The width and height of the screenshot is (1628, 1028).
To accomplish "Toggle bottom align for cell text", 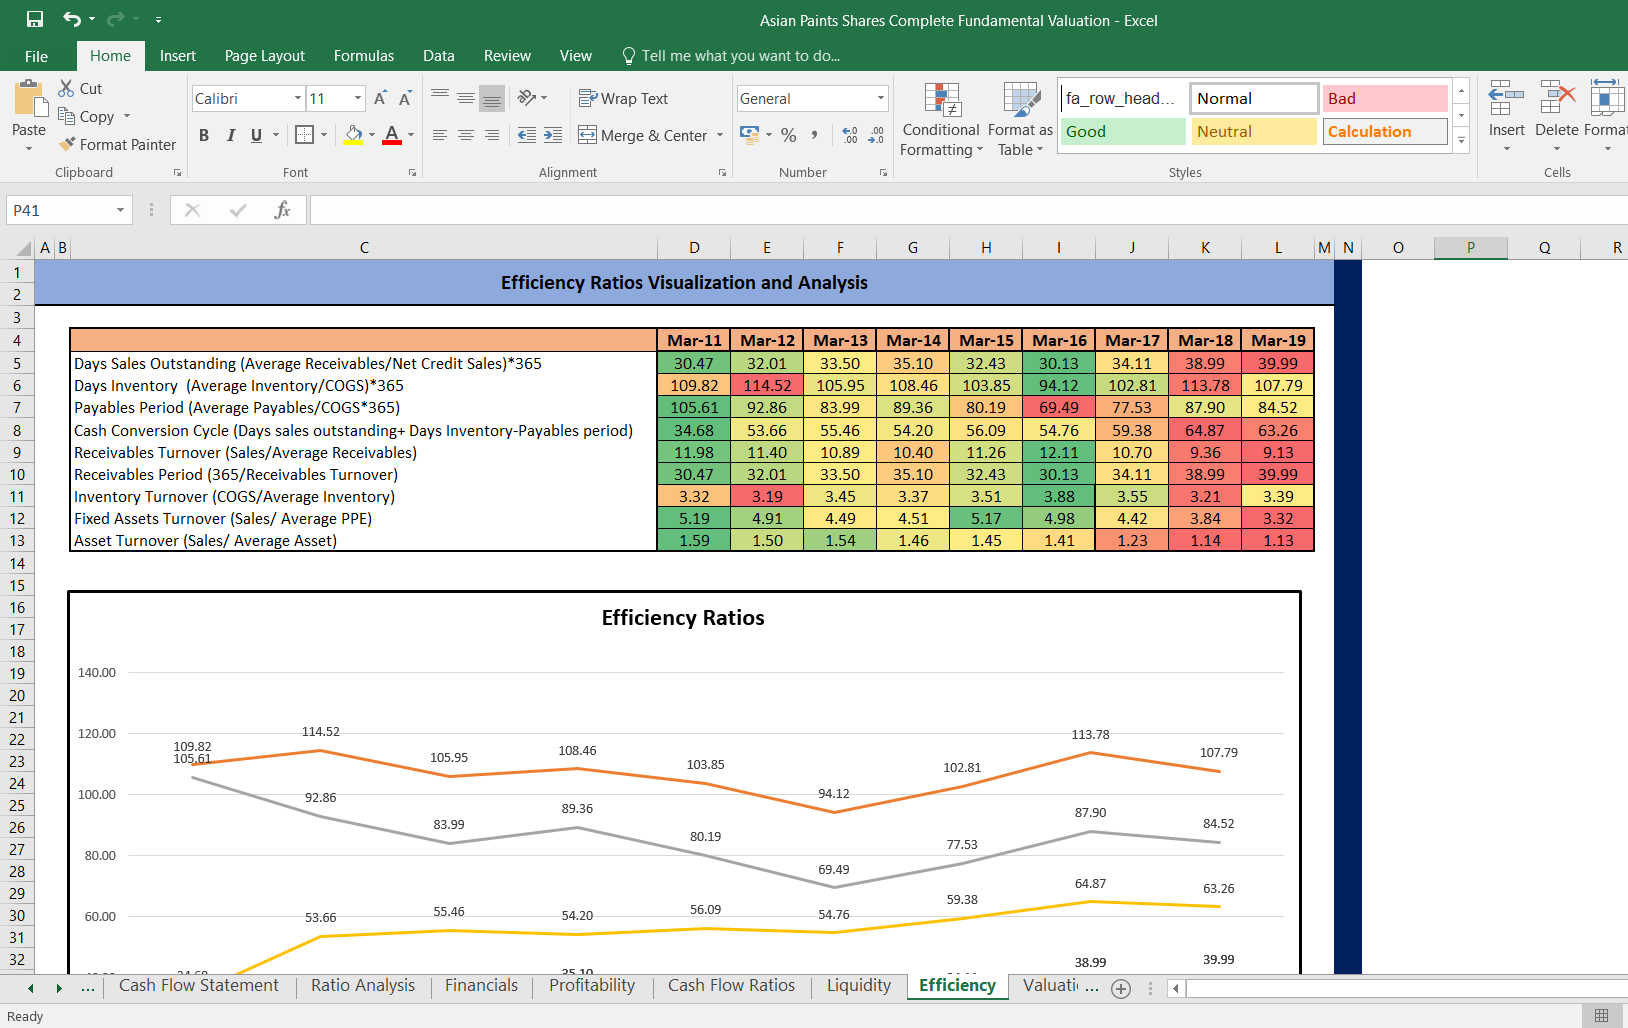I will pos(492,97).
